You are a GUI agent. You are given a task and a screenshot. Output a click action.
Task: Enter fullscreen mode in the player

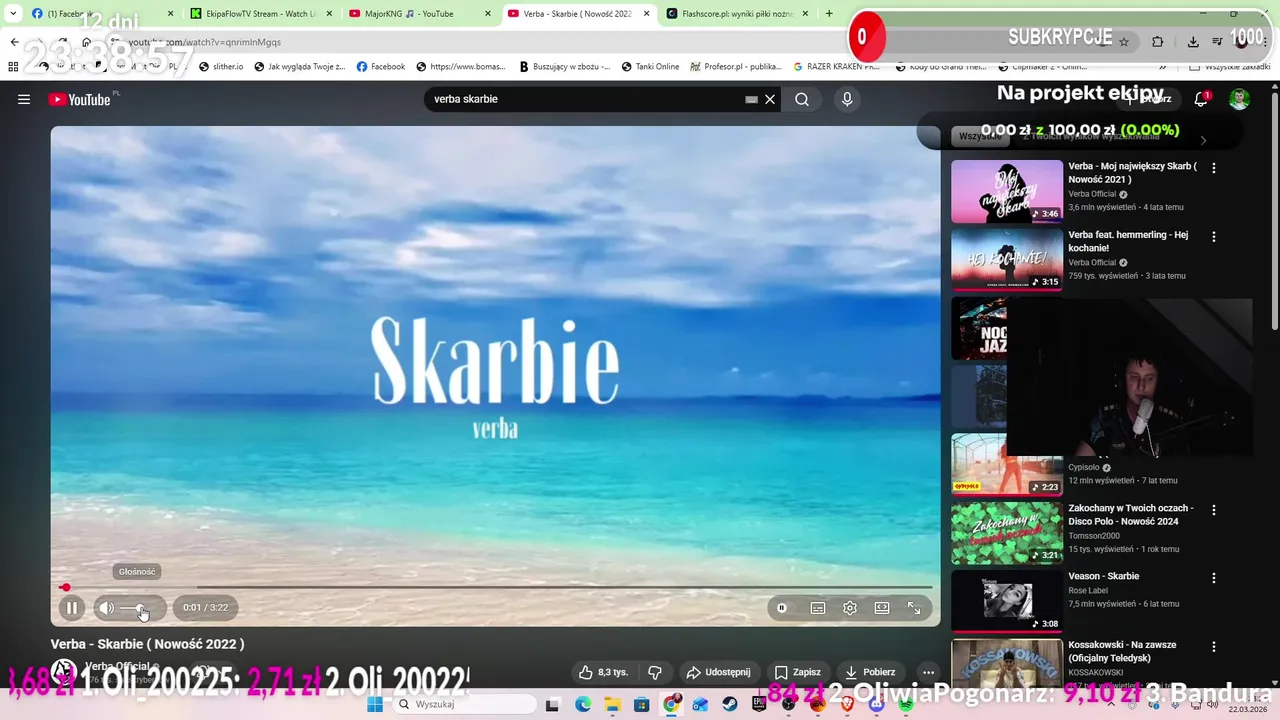tap(914, 608)
